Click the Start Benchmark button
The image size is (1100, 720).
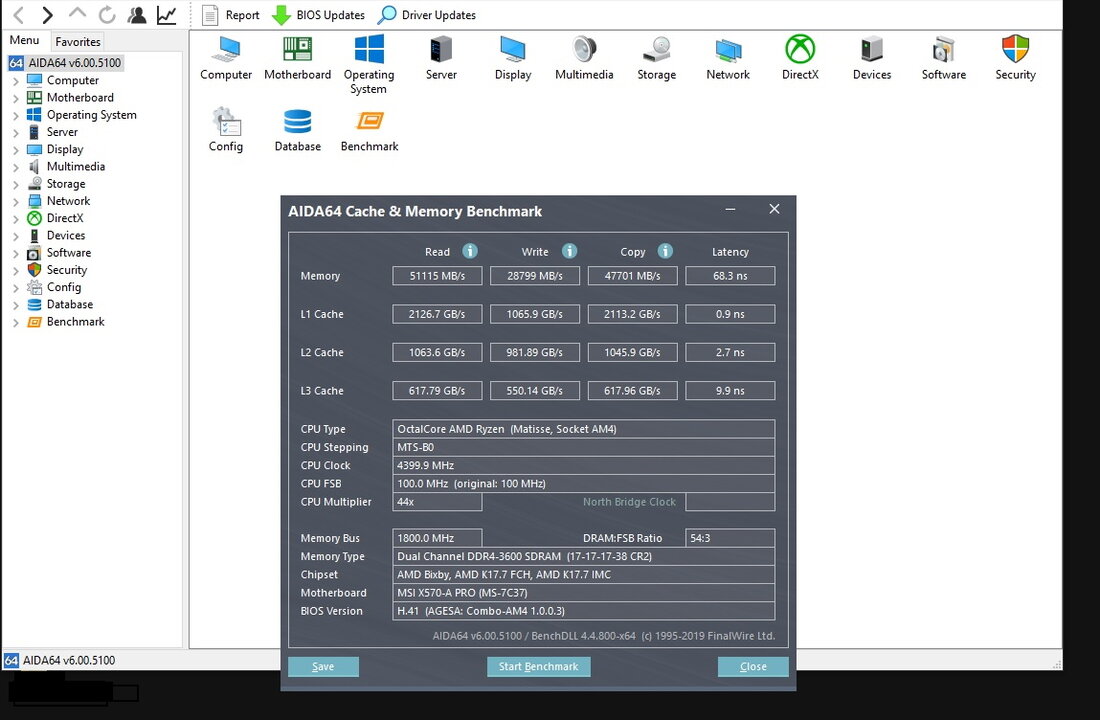[539, 667]
